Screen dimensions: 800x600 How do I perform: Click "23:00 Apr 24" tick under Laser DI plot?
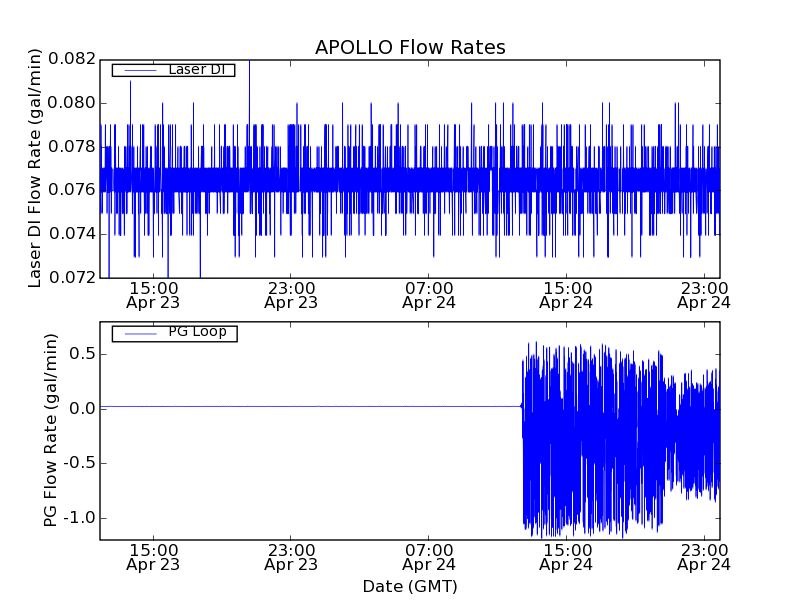[704, 295]
